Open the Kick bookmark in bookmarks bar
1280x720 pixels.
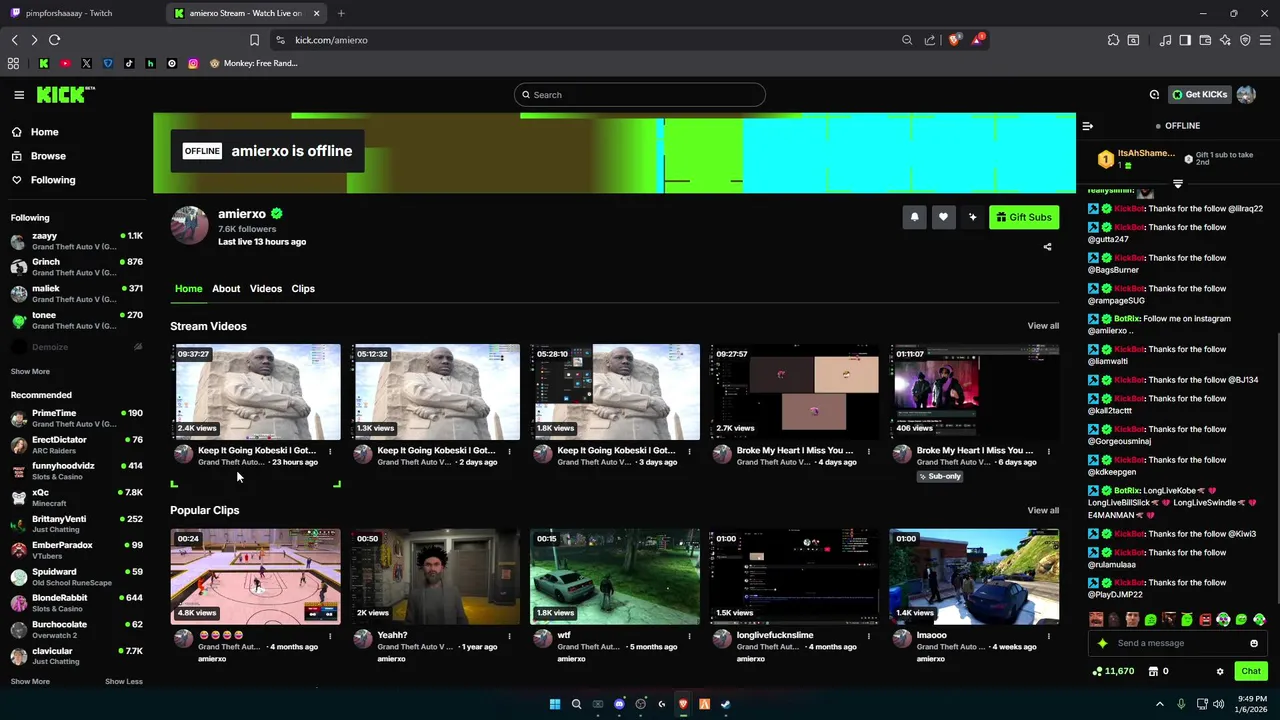coord(43,63)
